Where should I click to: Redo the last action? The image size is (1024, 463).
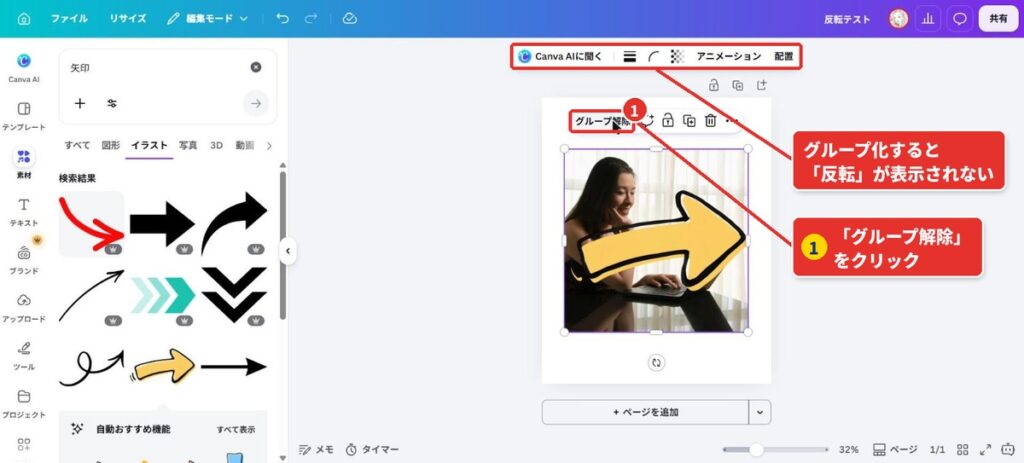(311, 19)
